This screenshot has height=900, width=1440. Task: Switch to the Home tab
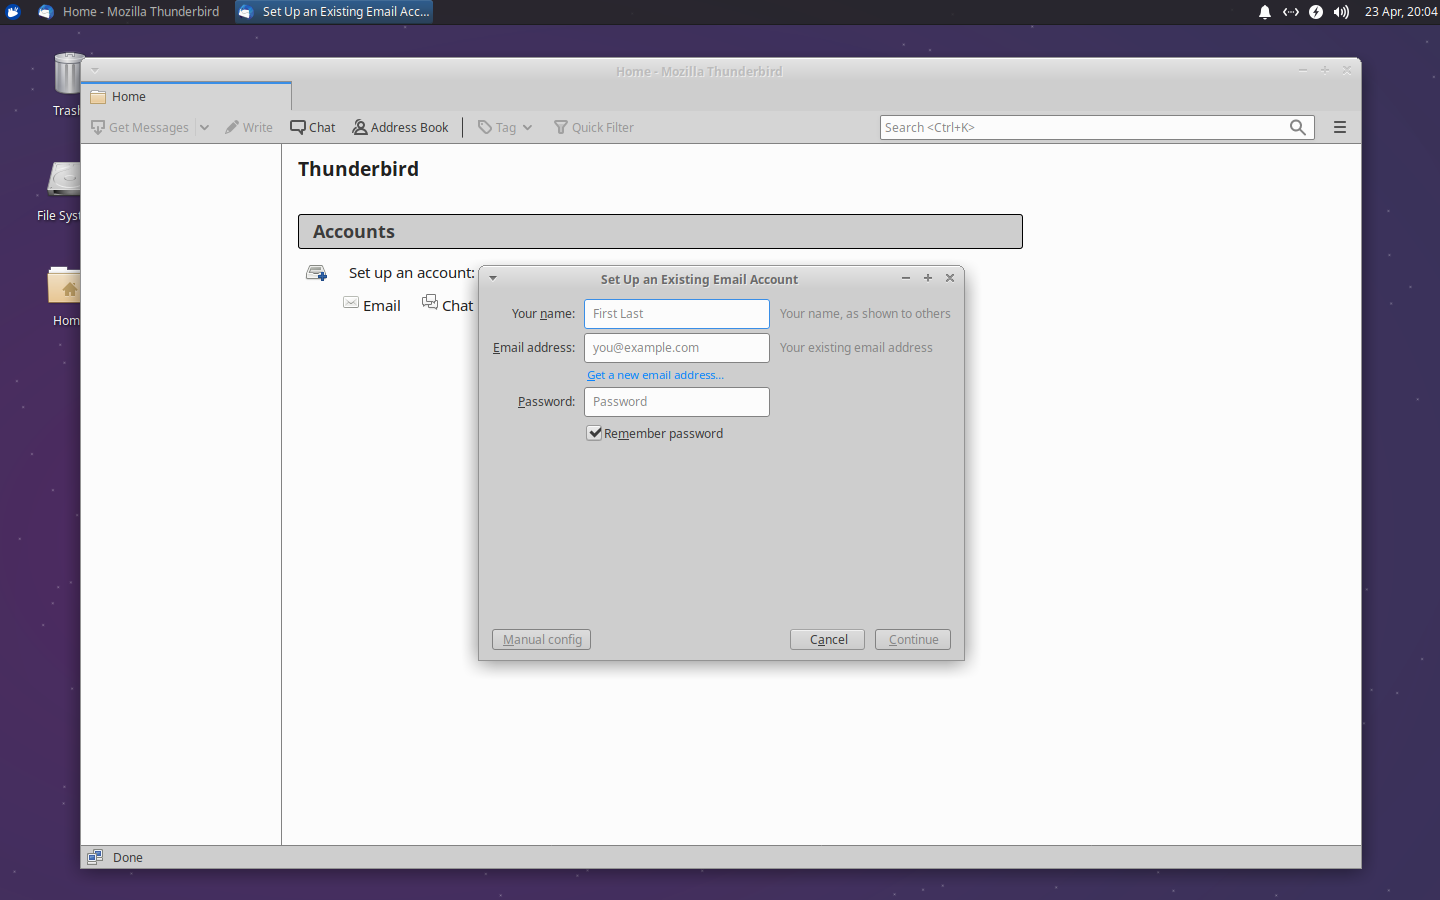[128, 97]
